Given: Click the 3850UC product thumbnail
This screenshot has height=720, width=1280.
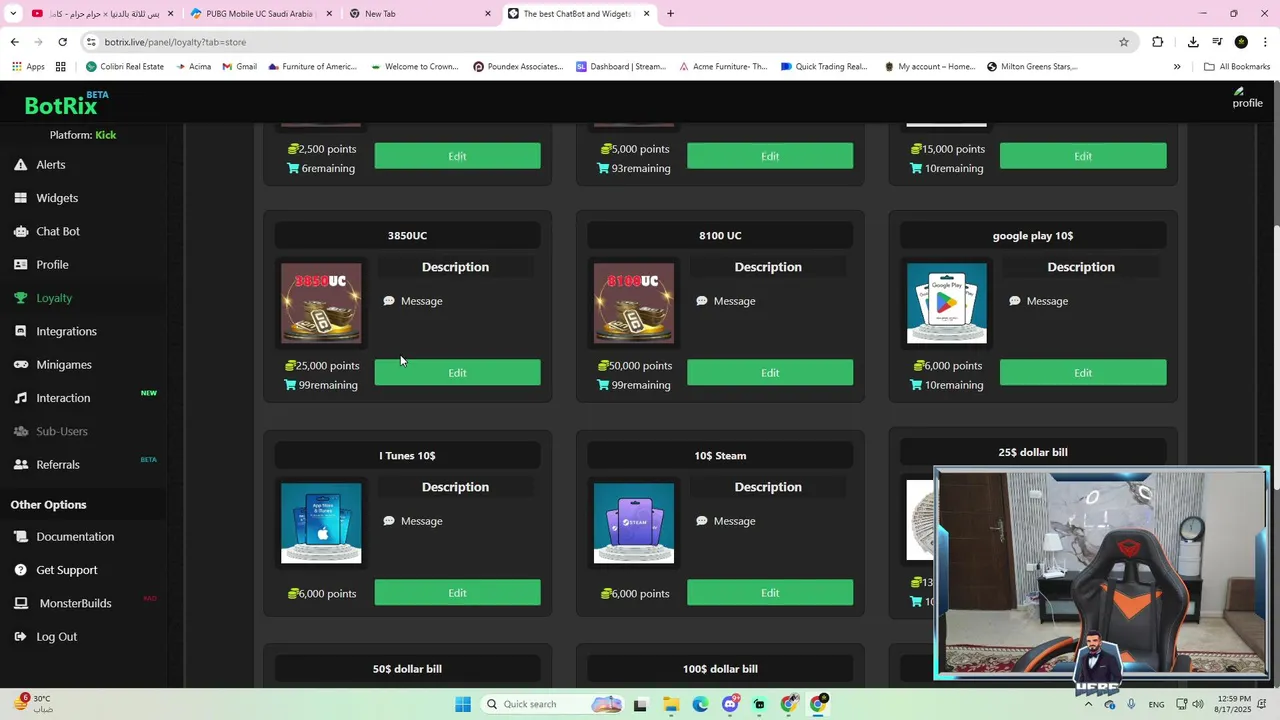Looking at the screenshot, I should pos(321,303).
